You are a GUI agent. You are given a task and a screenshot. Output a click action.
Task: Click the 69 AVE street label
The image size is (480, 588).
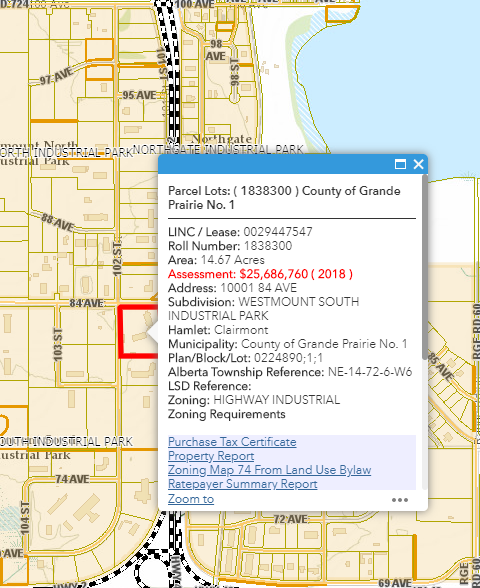pos(394,583)
